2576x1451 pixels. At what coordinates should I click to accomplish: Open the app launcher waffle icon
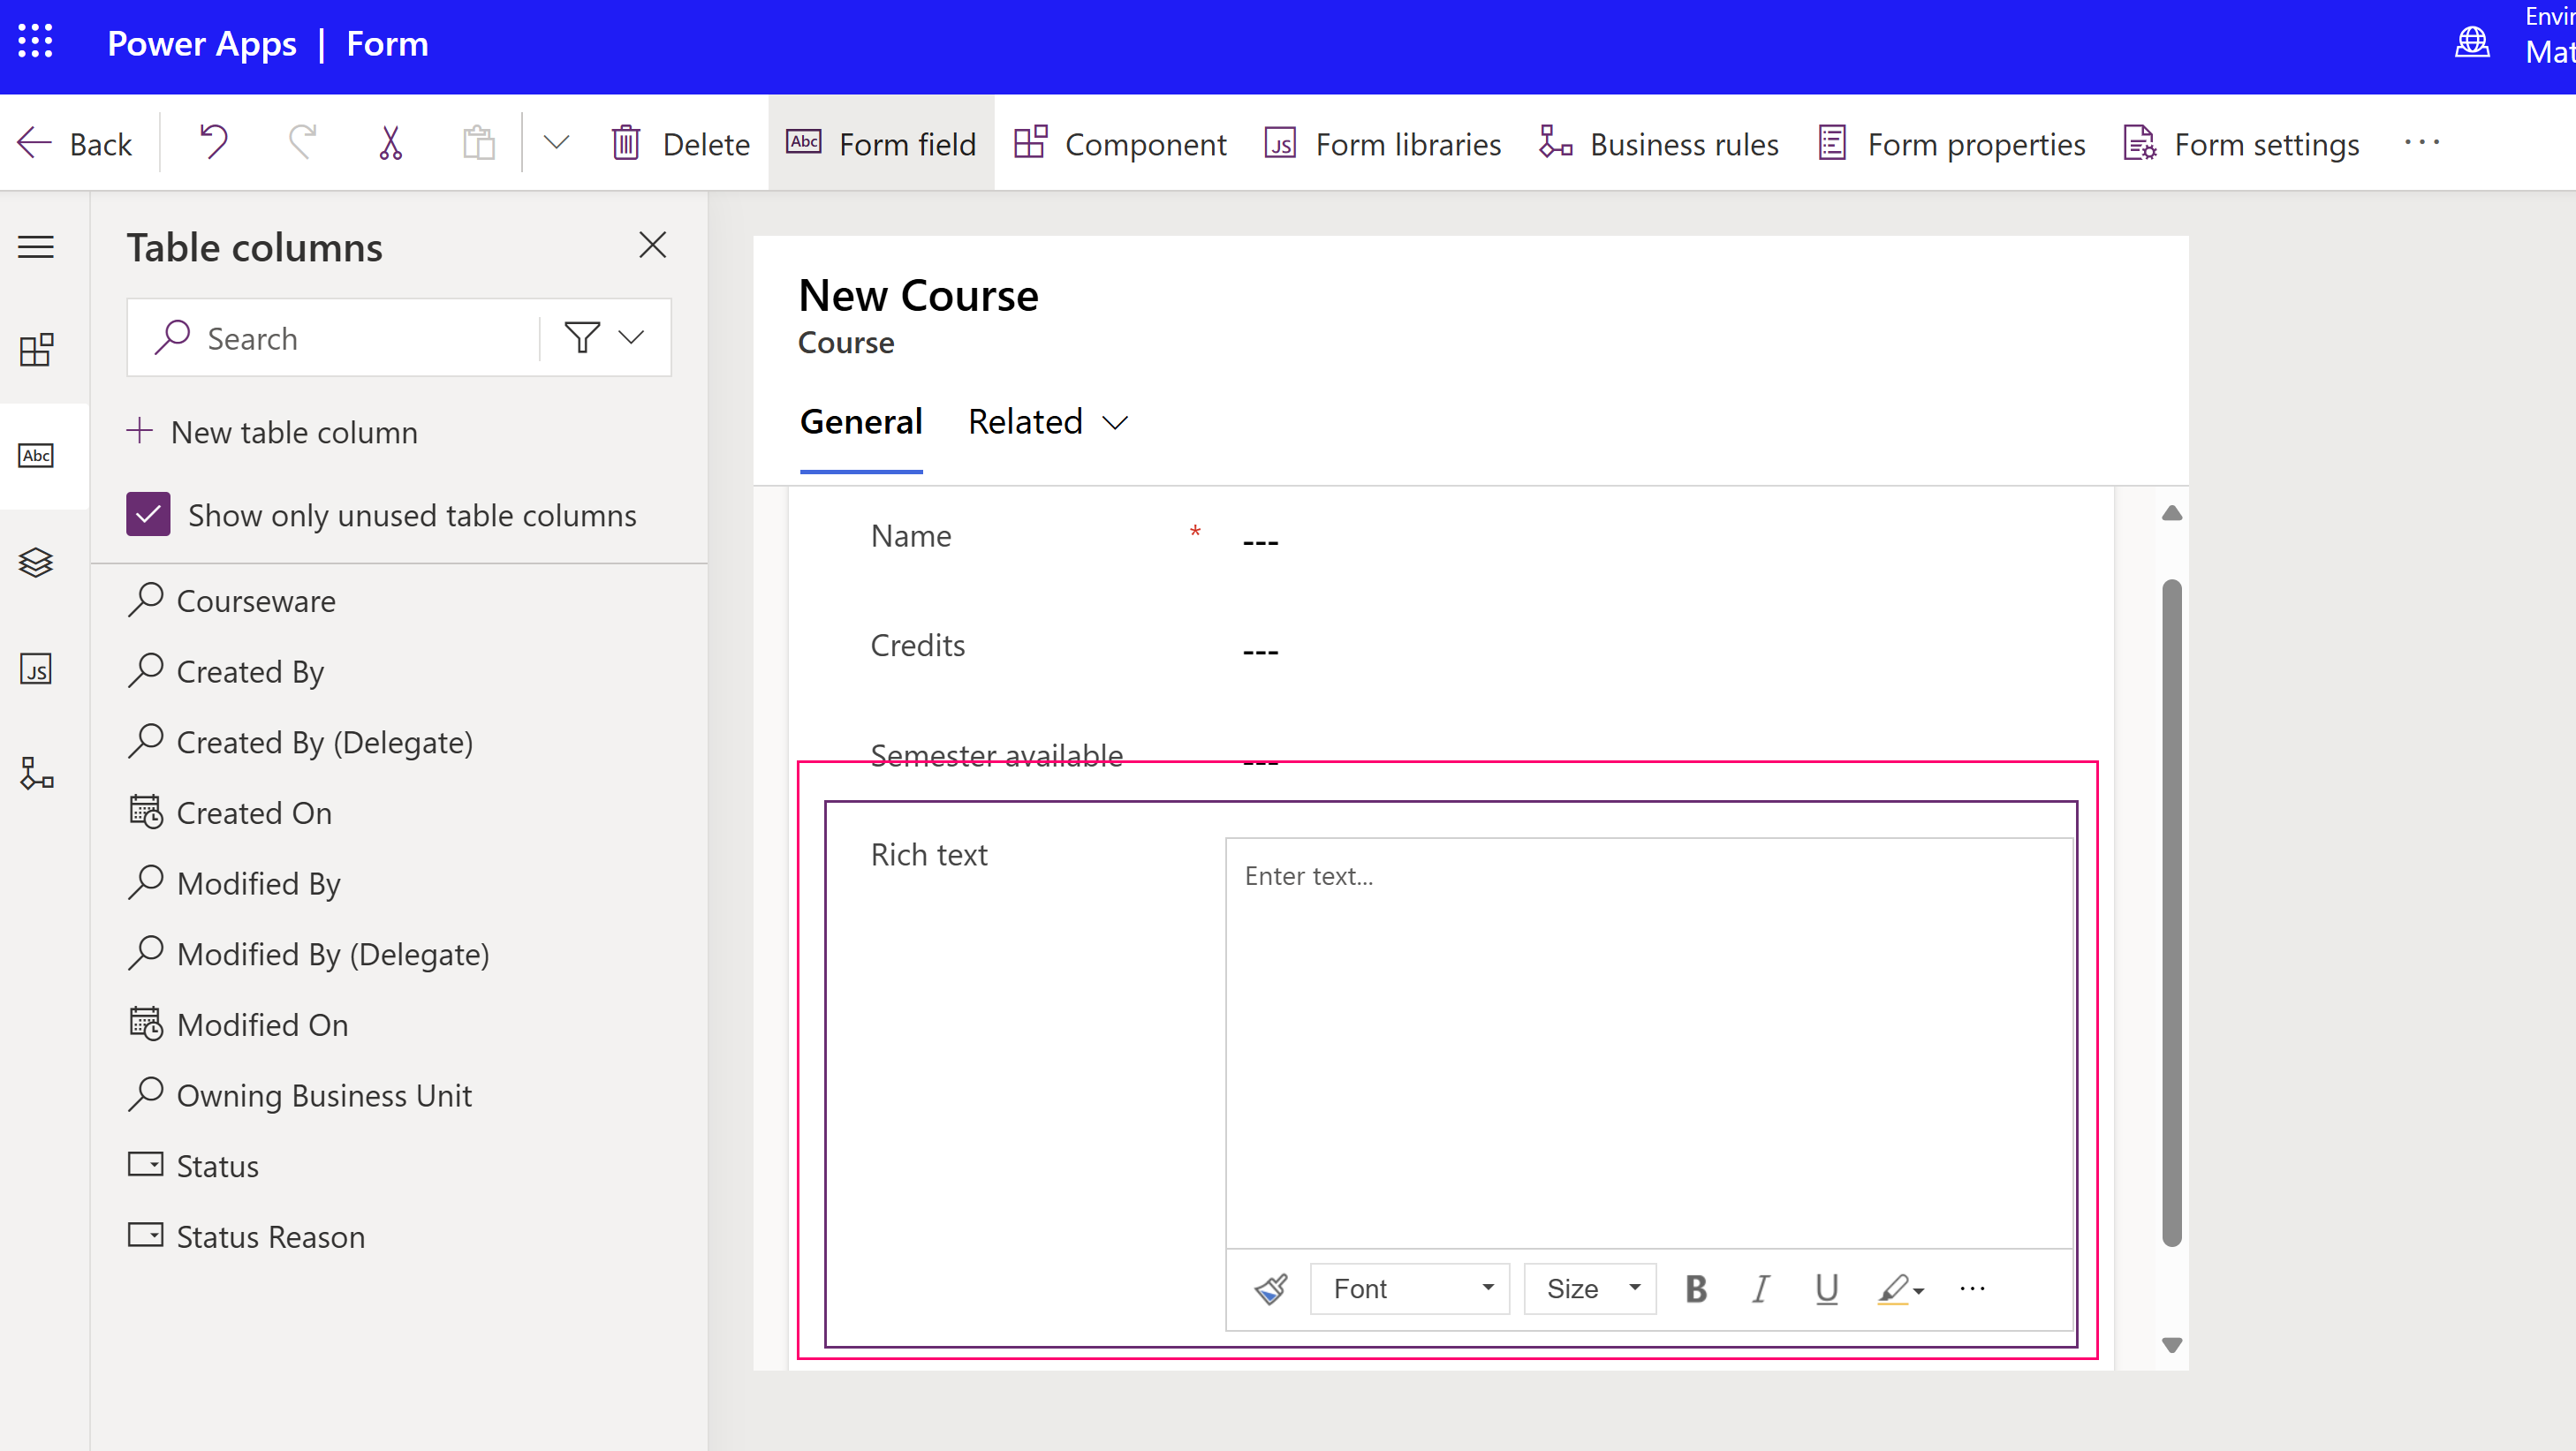click(x=36, y=42)
